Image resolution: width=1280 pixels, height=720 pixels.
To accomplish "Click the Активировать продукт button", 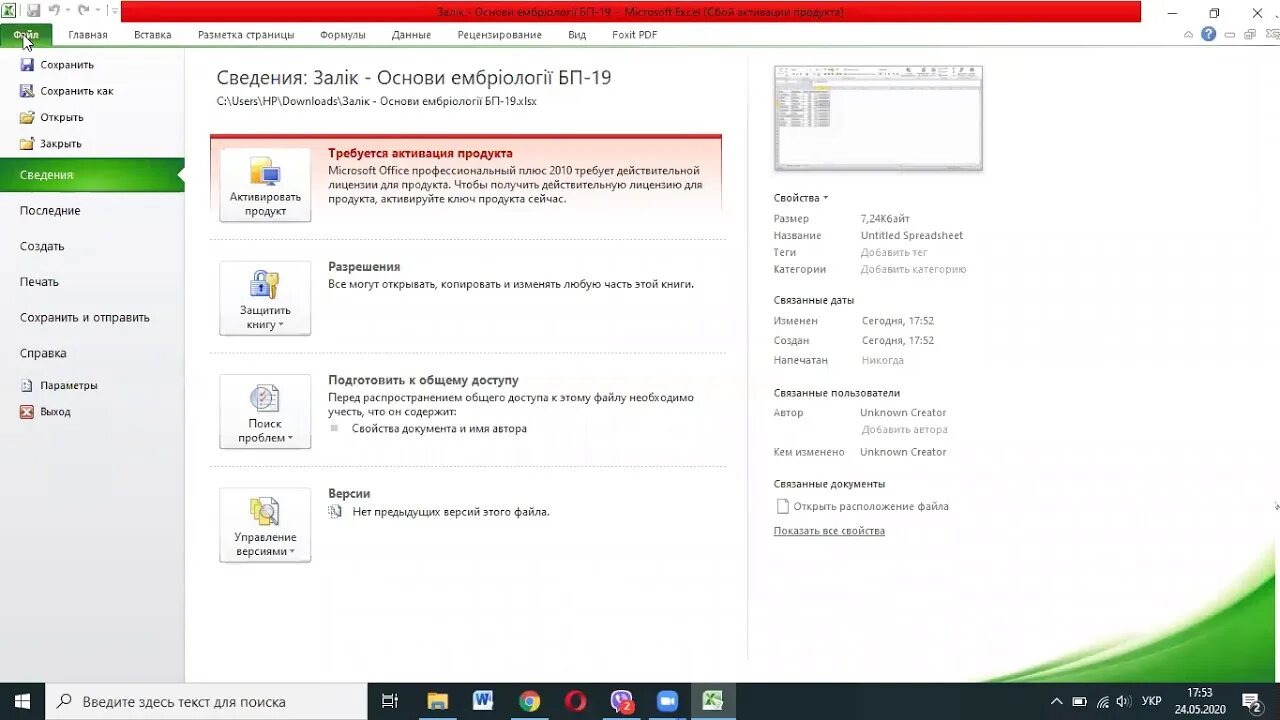I will tap(265, 185).
